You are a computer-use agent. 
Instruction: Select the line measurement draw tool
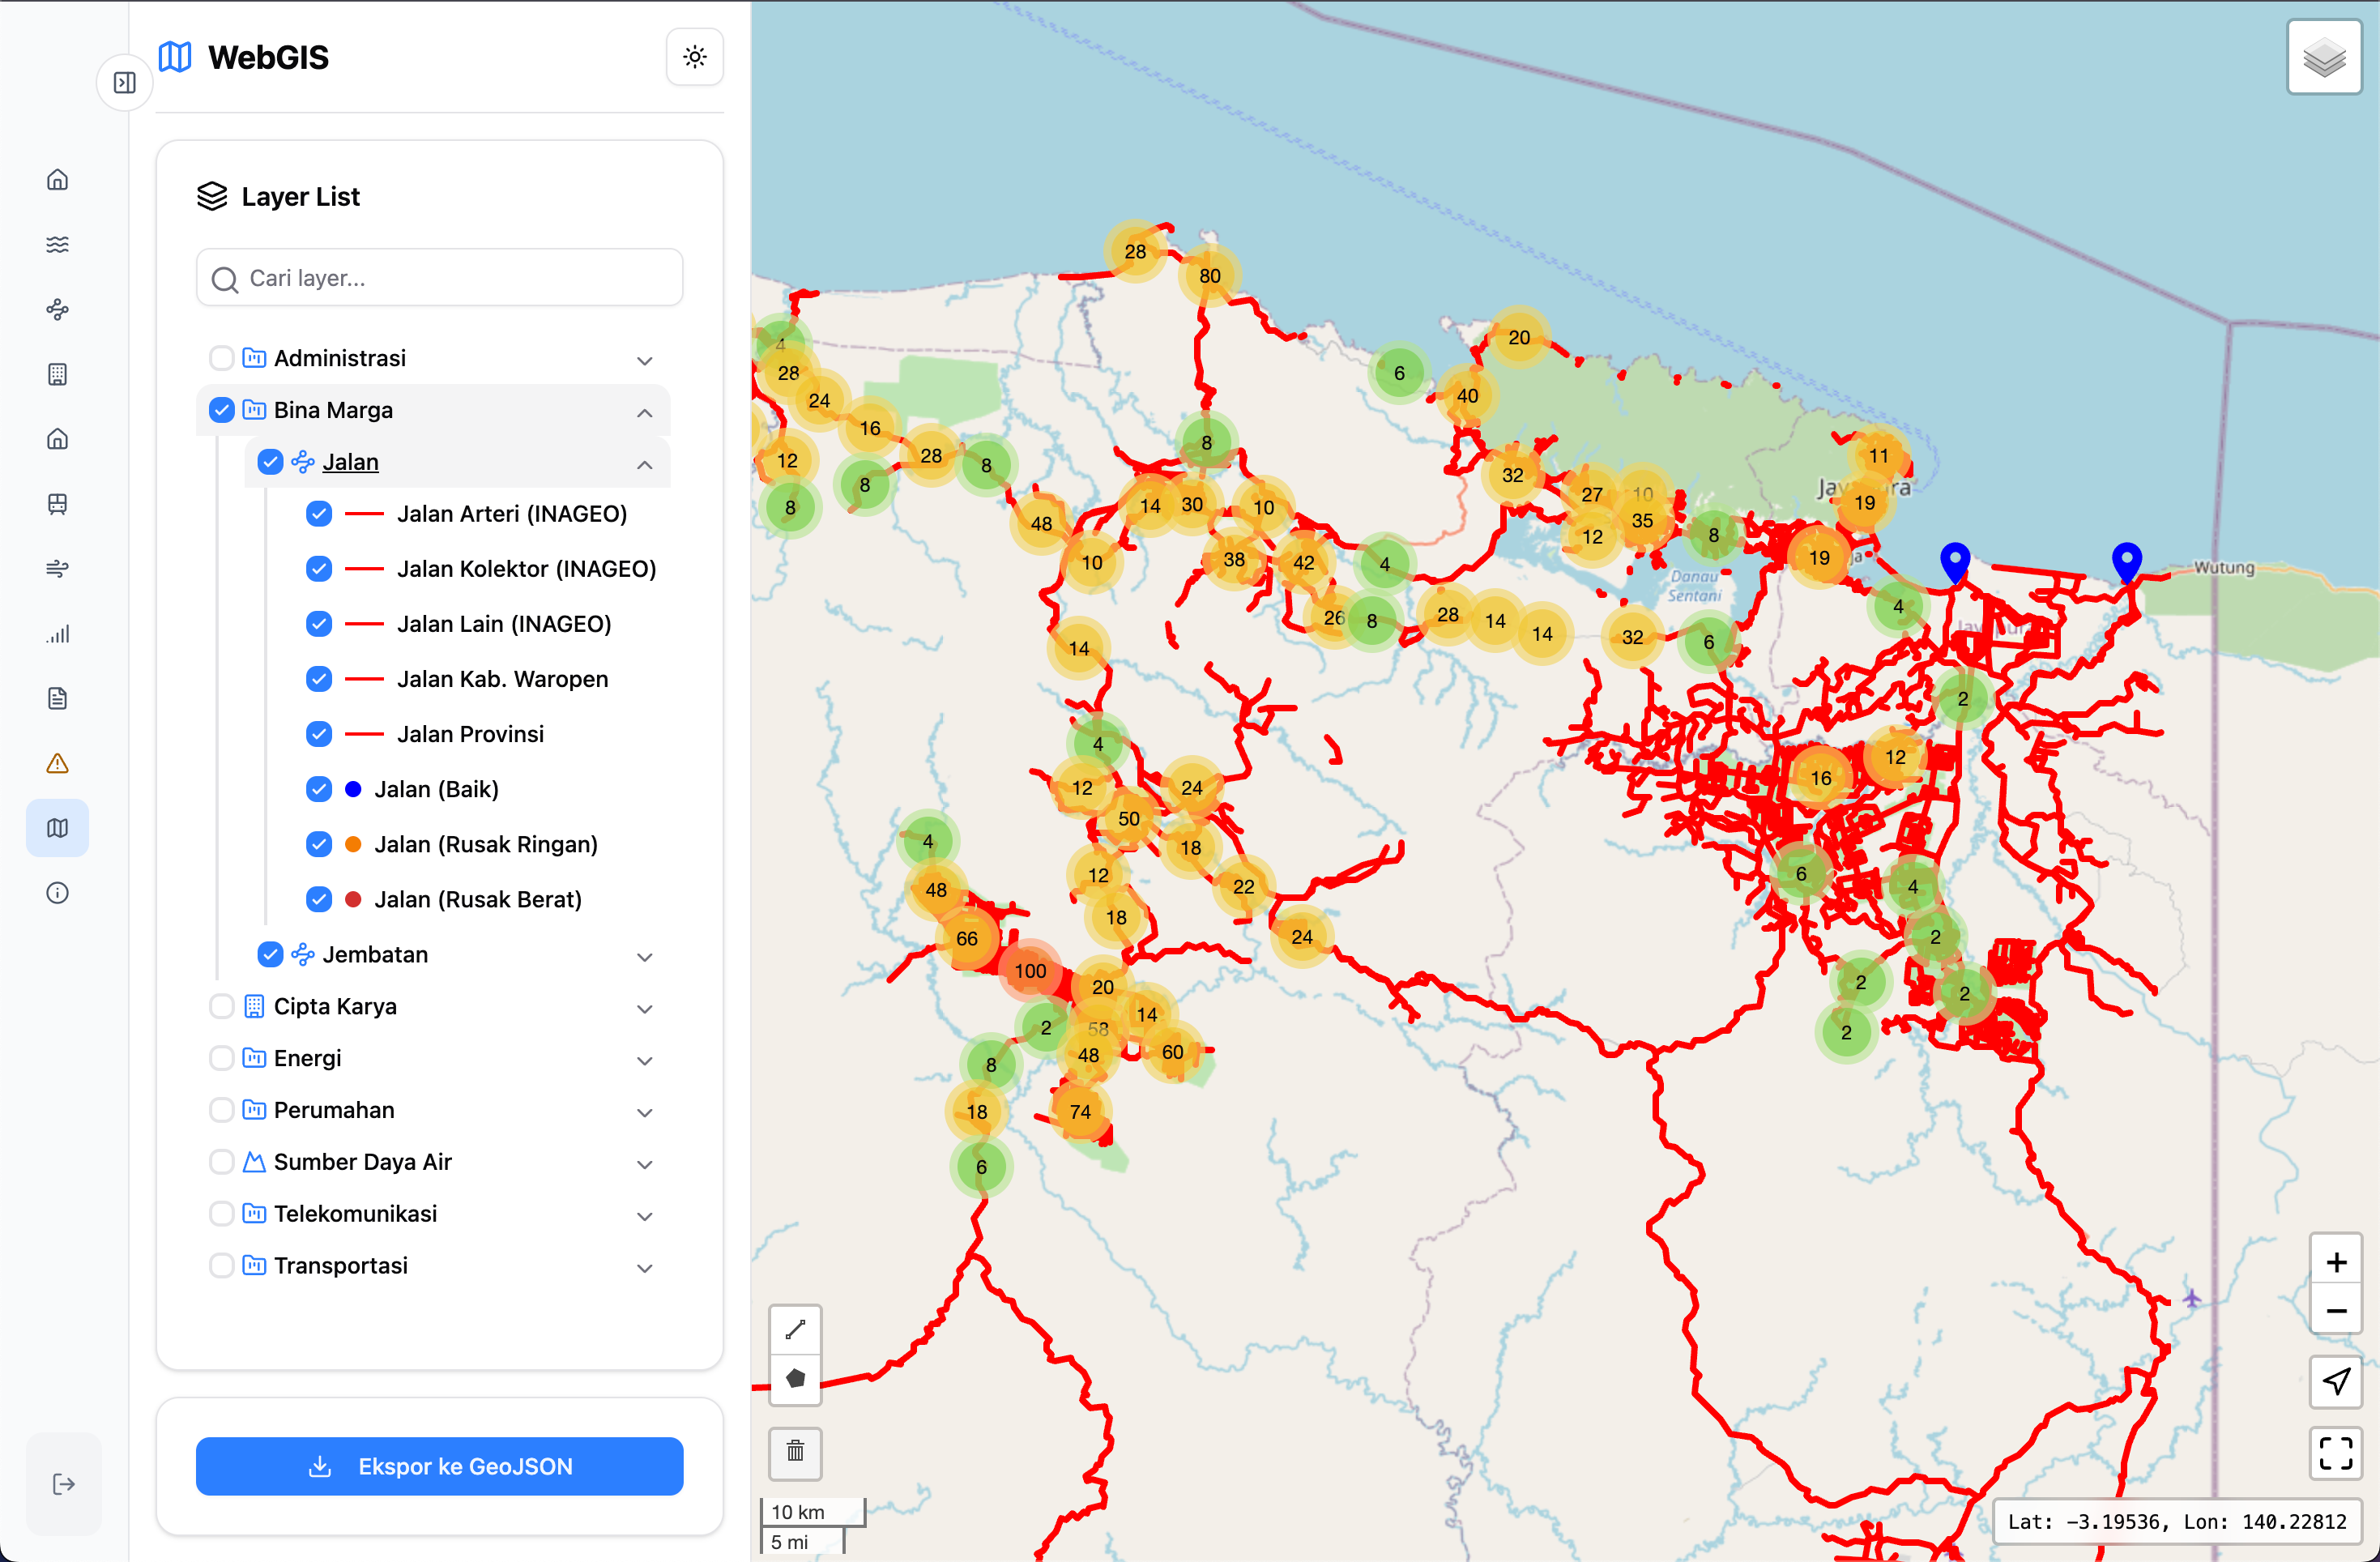795,1329
